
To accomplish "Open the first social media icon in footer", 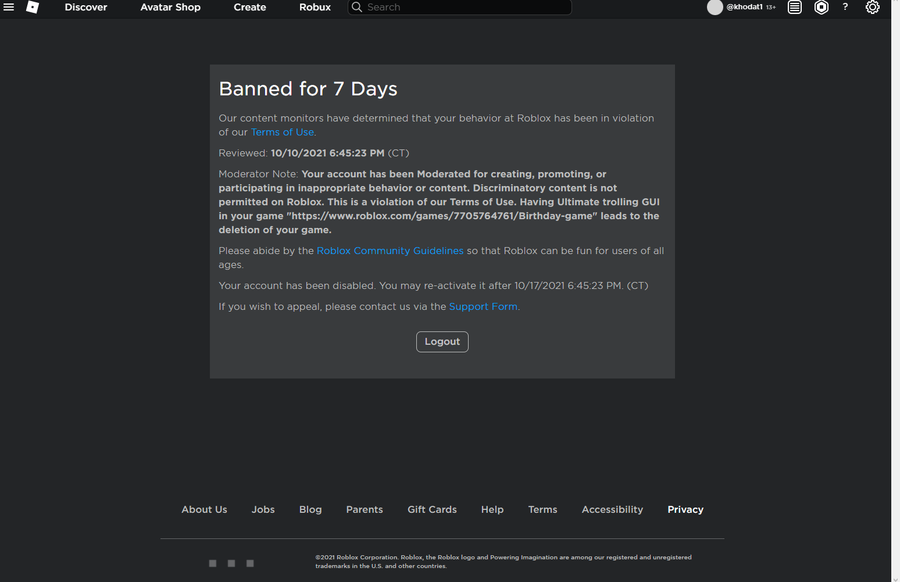I will click(212, 563).
